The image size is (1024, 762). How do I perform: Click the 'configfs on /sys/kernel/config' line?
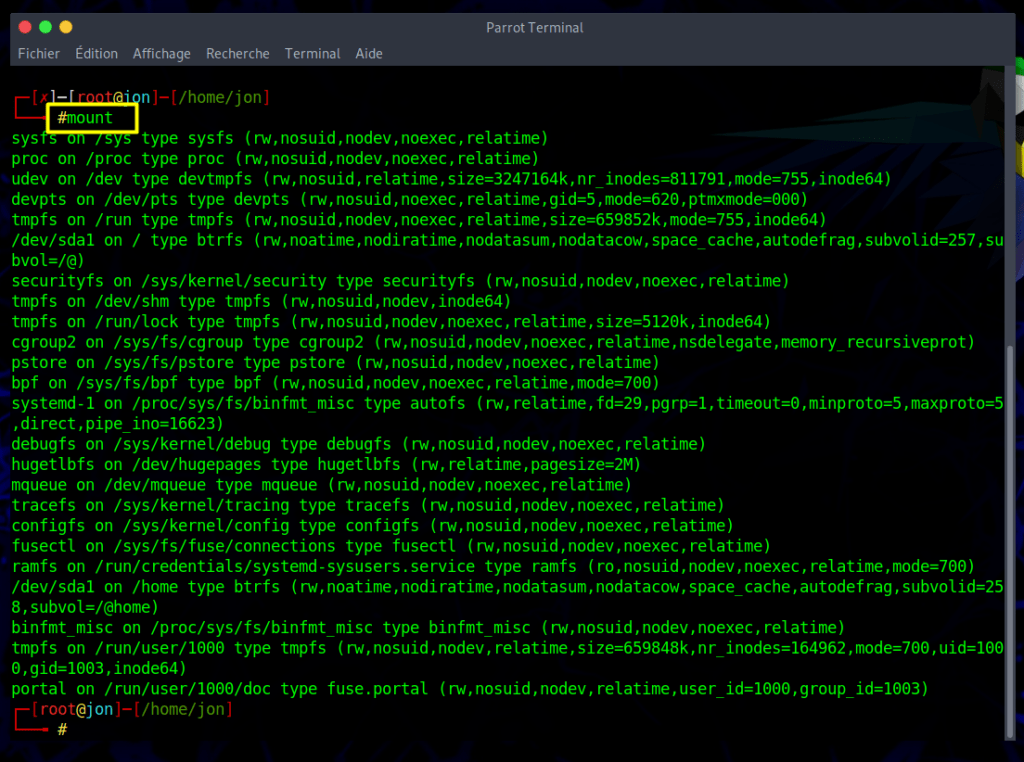click(372, 526)
